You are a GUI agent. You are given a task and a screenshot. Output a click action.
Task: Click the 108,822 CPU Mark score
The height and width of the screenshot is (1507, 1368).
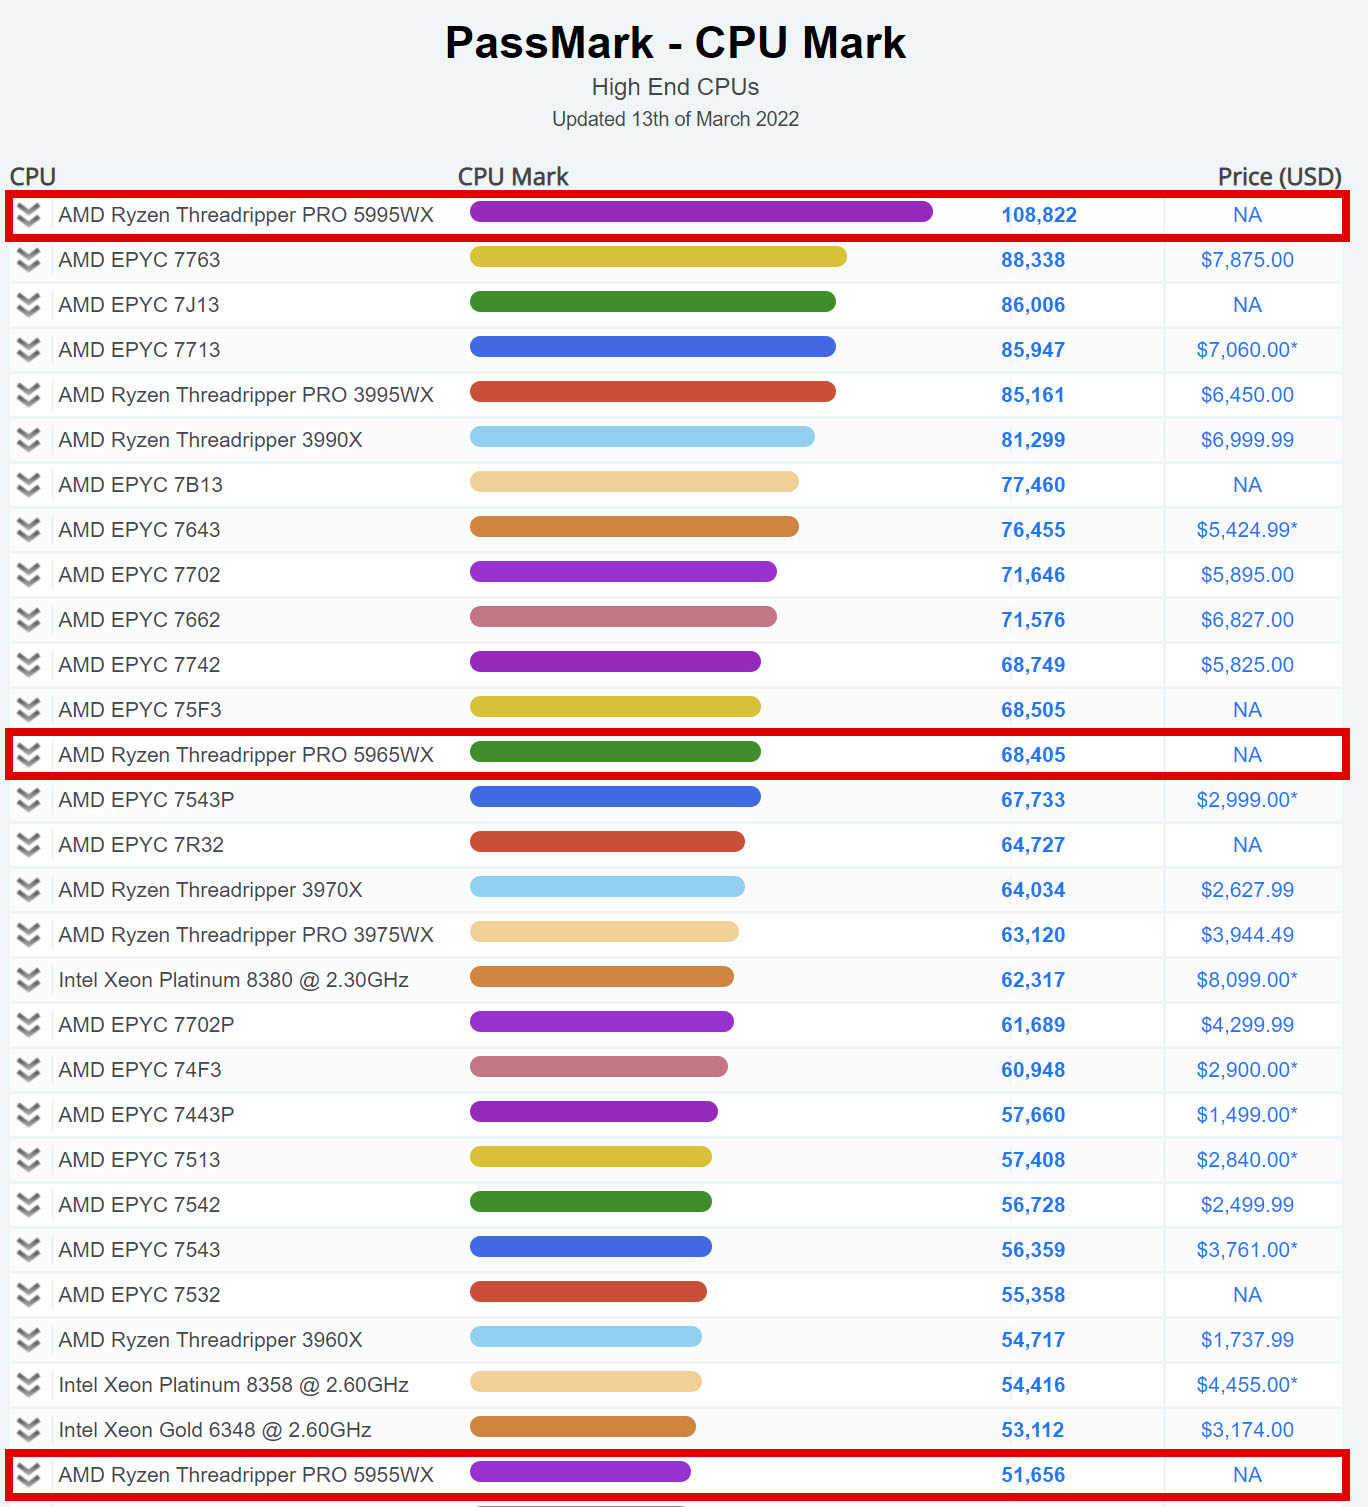click(1039, 215)
